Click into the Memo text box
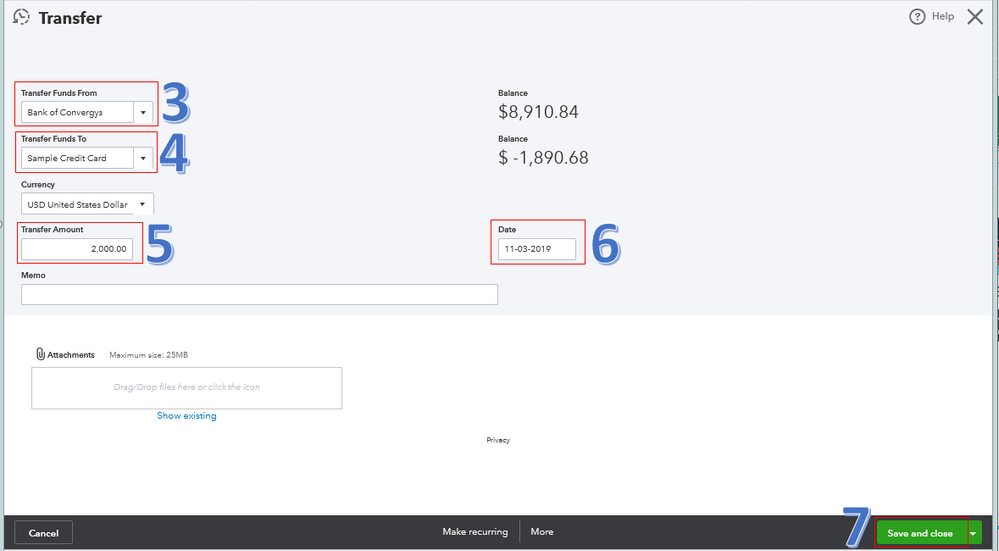 (259, 295)
